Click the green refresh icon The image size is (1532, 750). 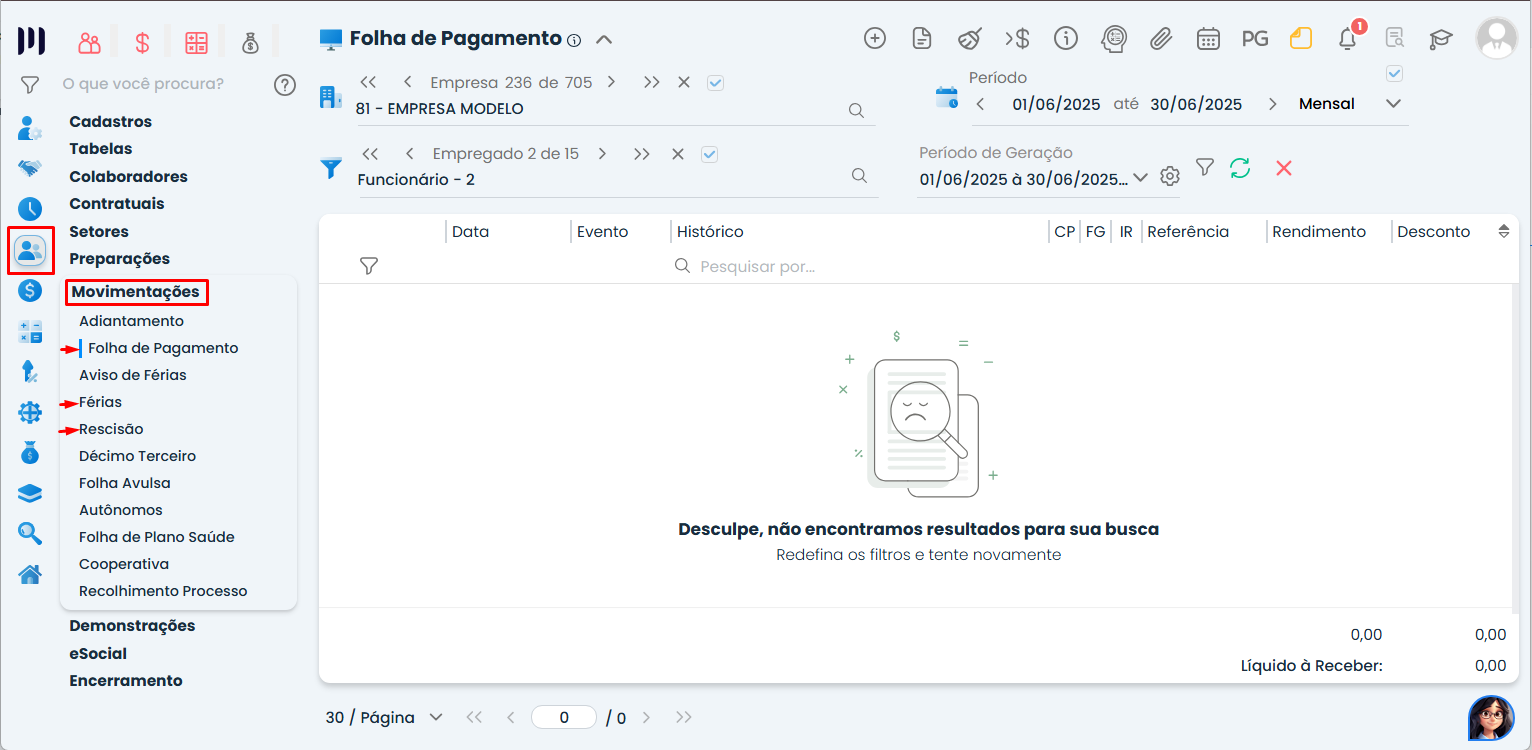pos(1240,168)
